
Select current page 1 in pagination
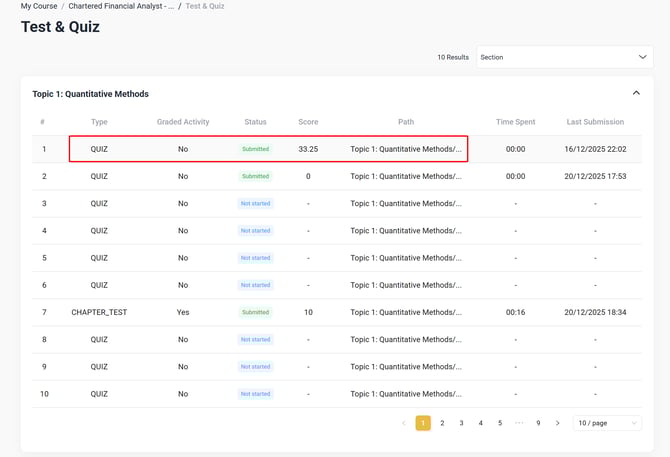click(x=423, y=423)
